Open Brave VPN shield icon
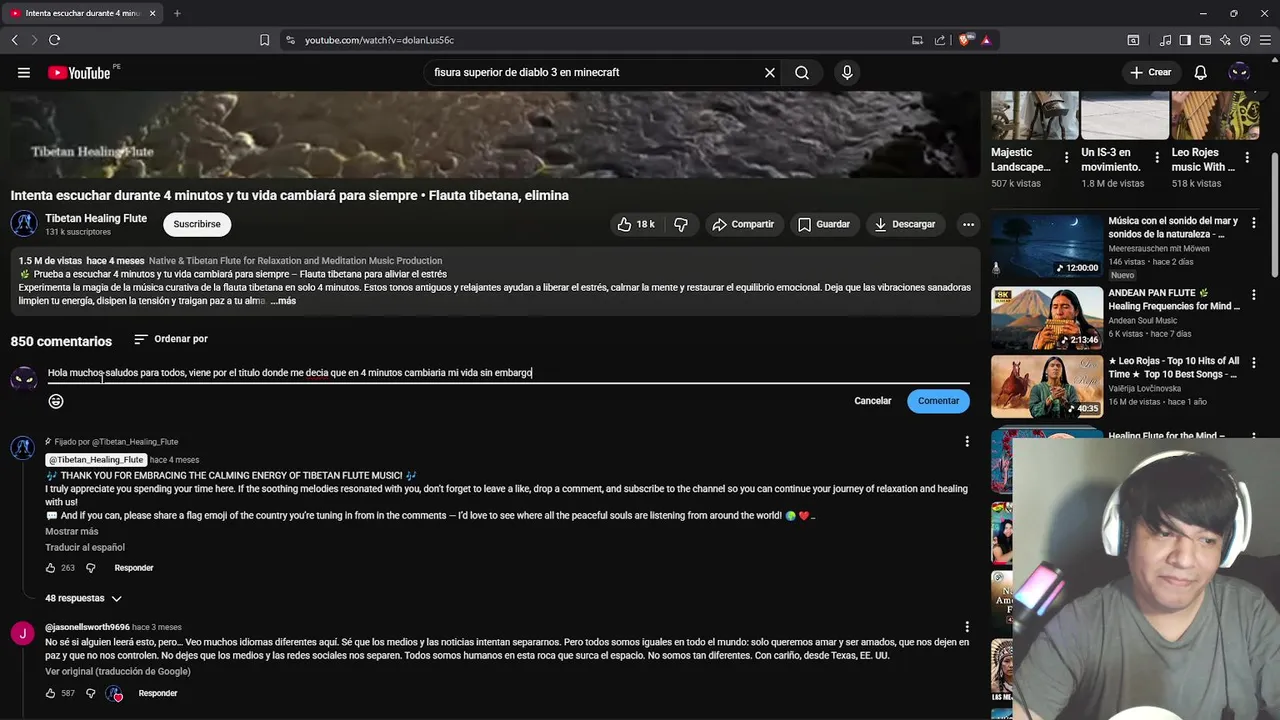1280x720 pixels. 1245,40
